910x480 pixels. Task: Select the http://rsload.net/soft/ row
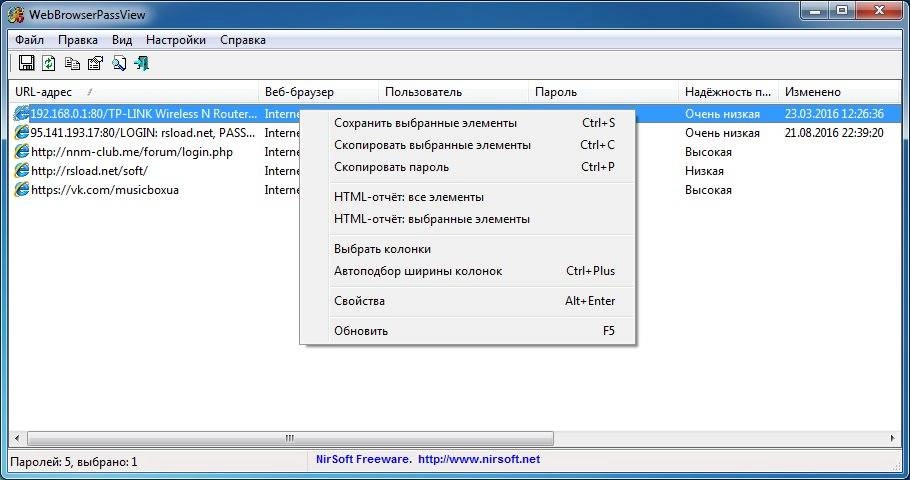pyautogui.click(x=455, y=171)
